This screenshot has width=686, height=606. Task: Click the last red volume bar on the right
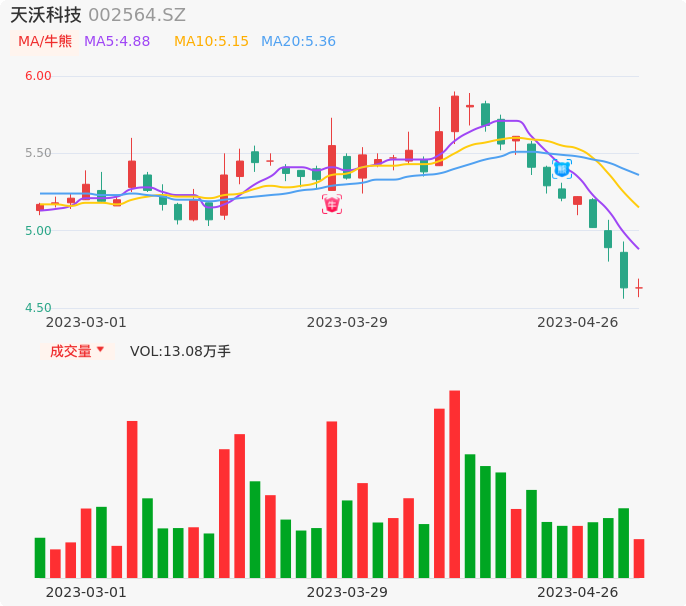point(639,559)
